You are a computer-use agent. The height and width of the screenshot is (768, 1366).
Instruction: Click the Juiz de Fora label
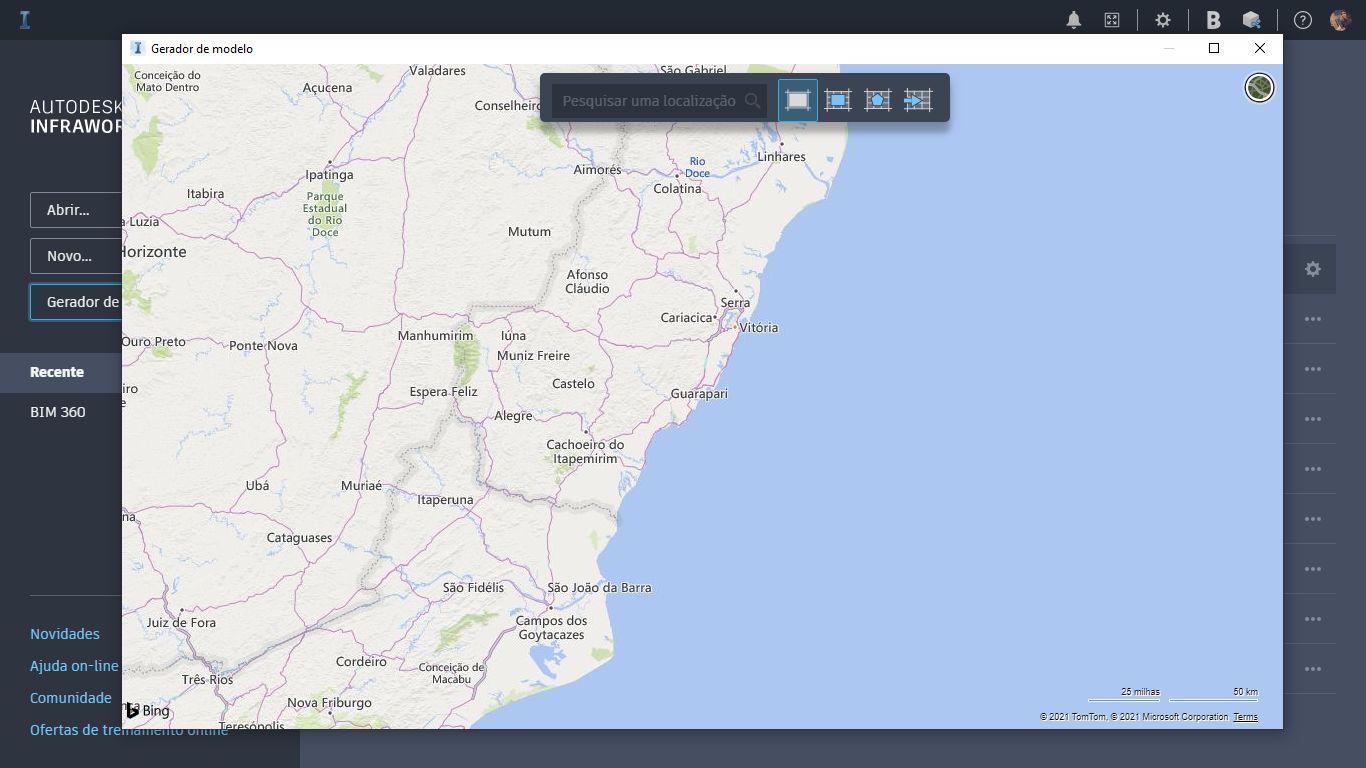181,623
